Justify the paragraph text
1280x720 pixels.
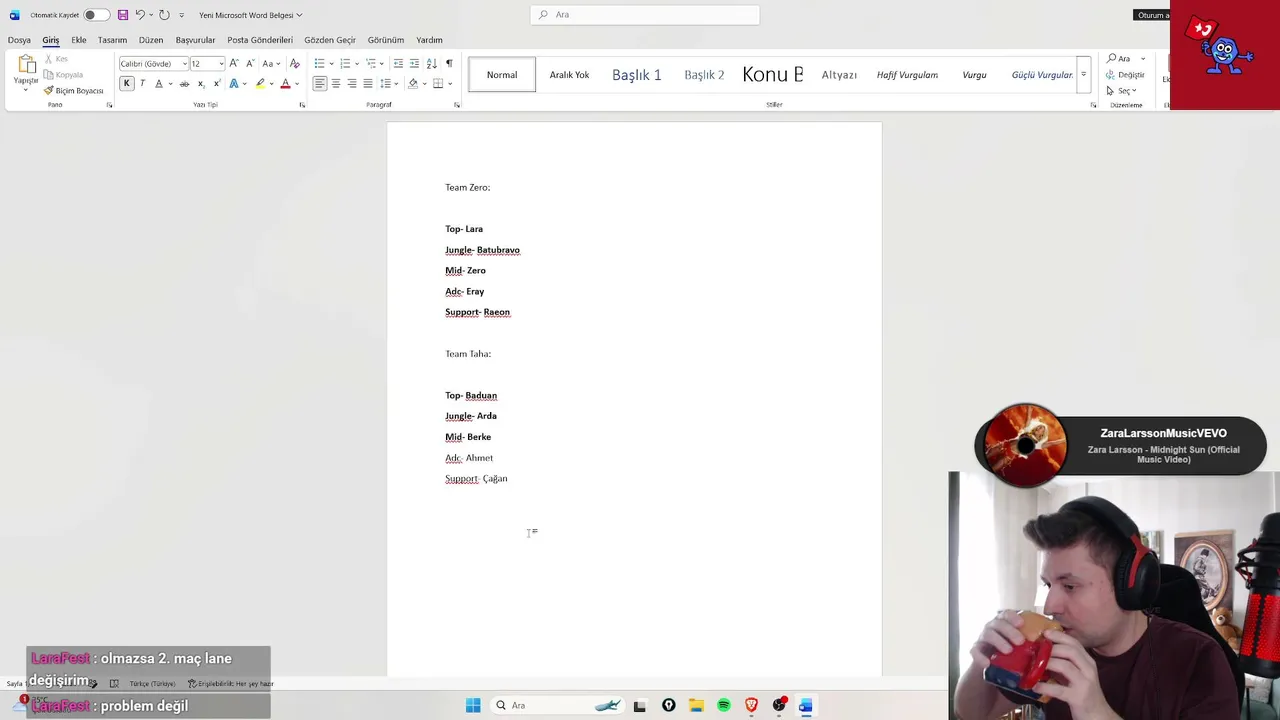(x=368, y=84)
